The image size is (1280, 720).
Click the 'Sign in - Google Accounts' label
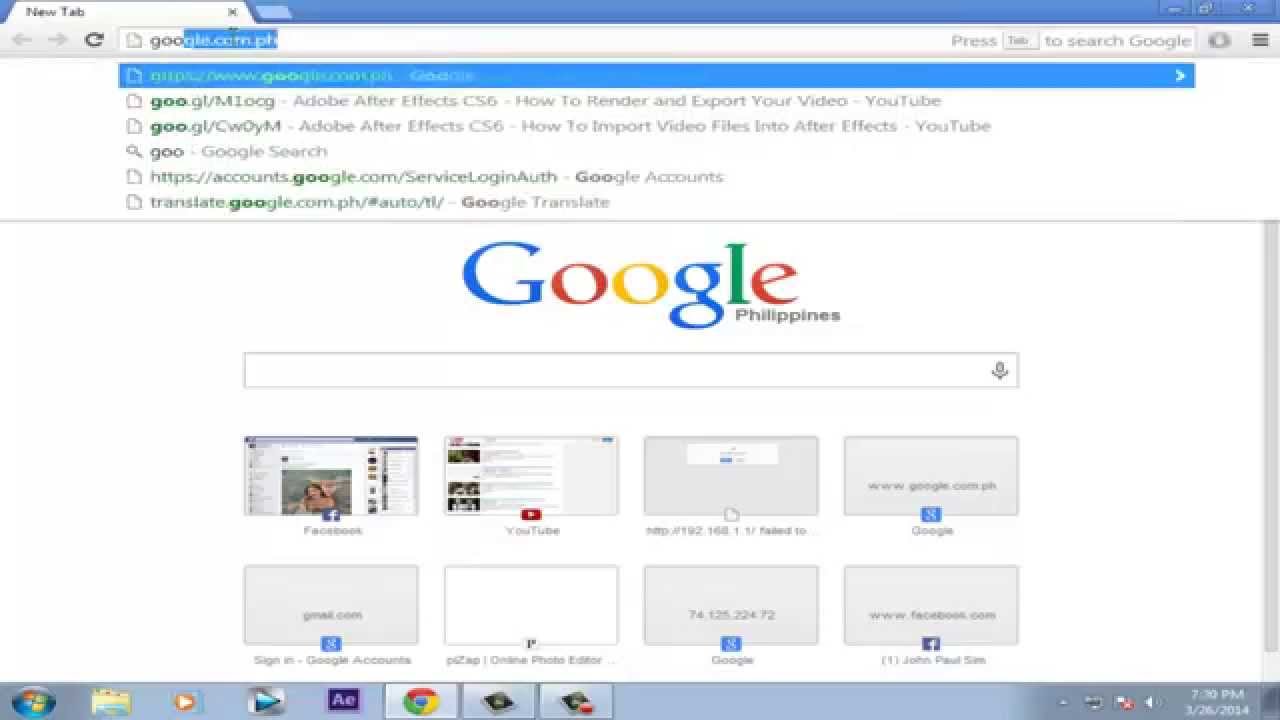pyautogui.click(x=332, y=660)
